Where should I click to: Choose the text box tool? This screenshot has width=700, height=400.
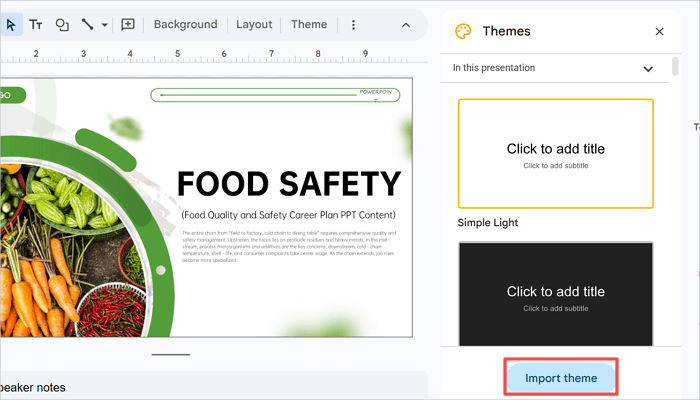tap(36, 25)
